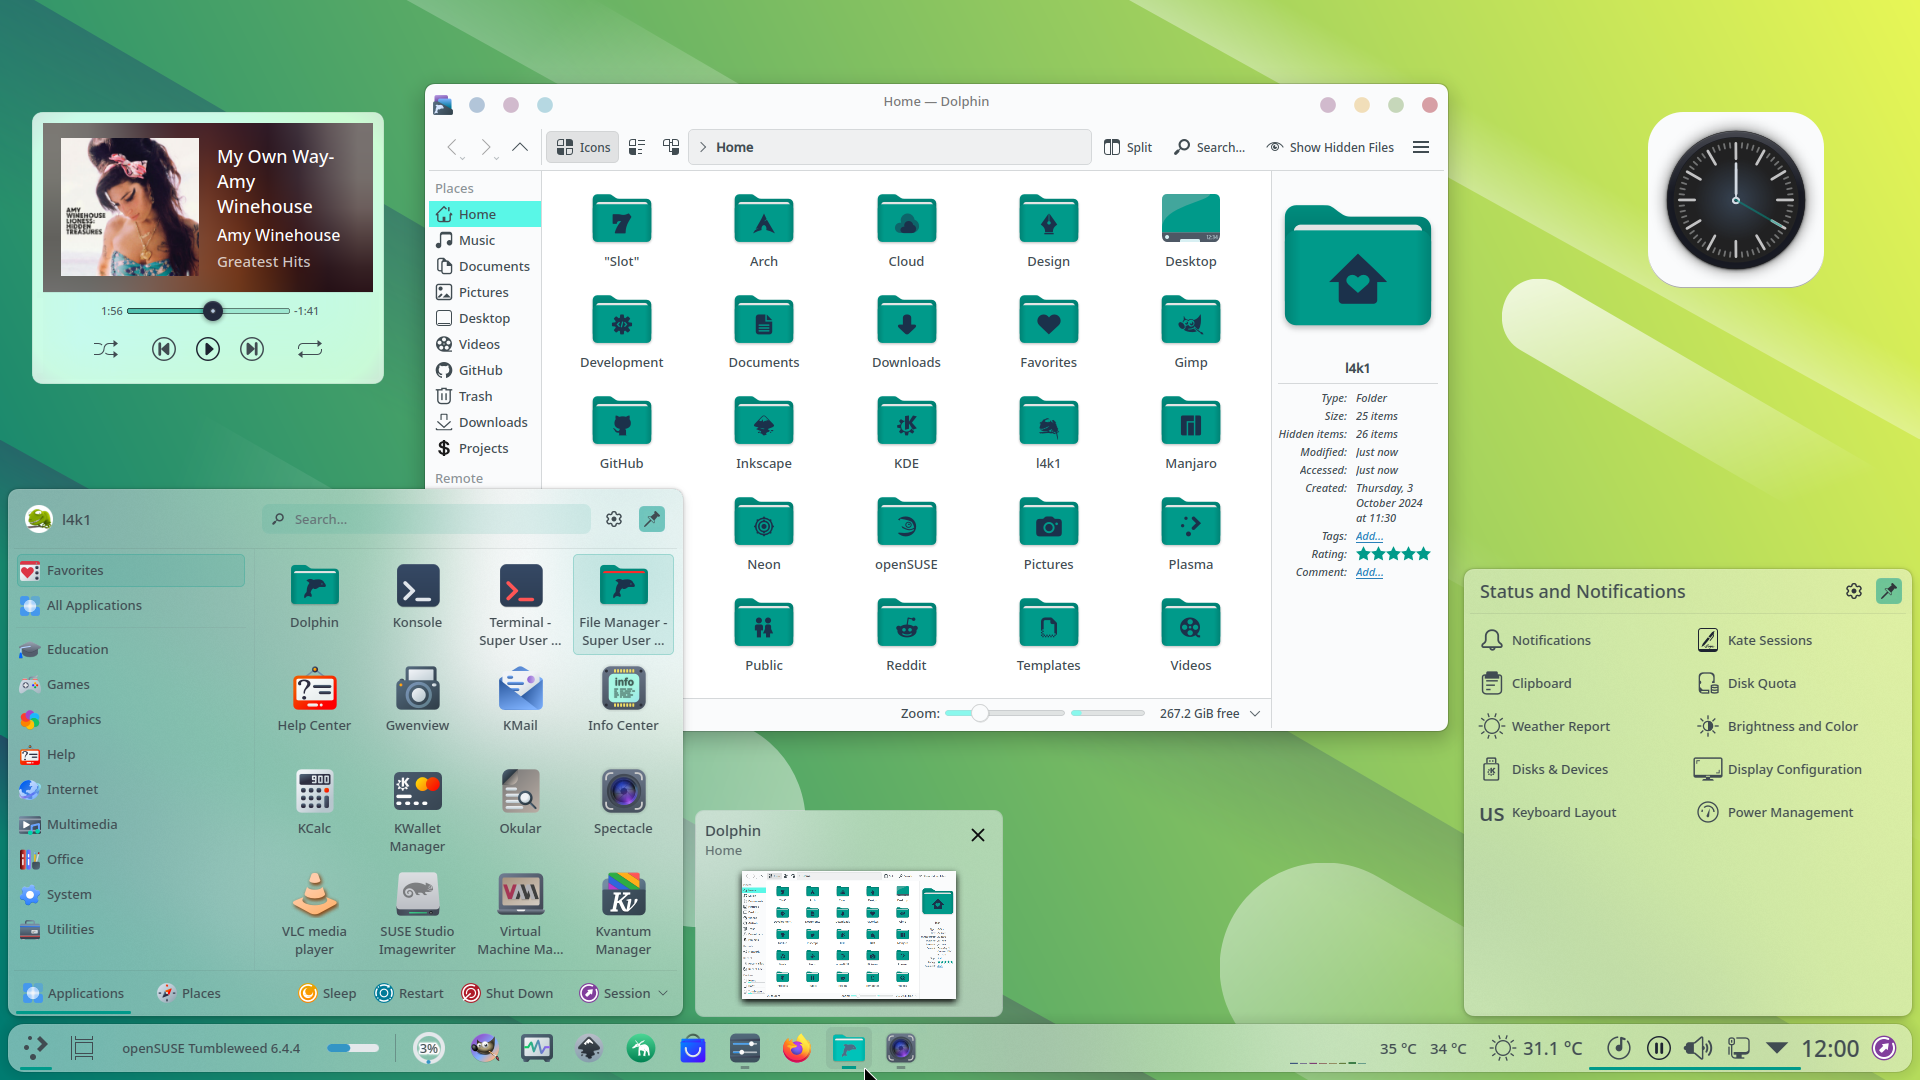Open the Reddit folder
Screen dimensions: 1920x1080
point(906,635)
